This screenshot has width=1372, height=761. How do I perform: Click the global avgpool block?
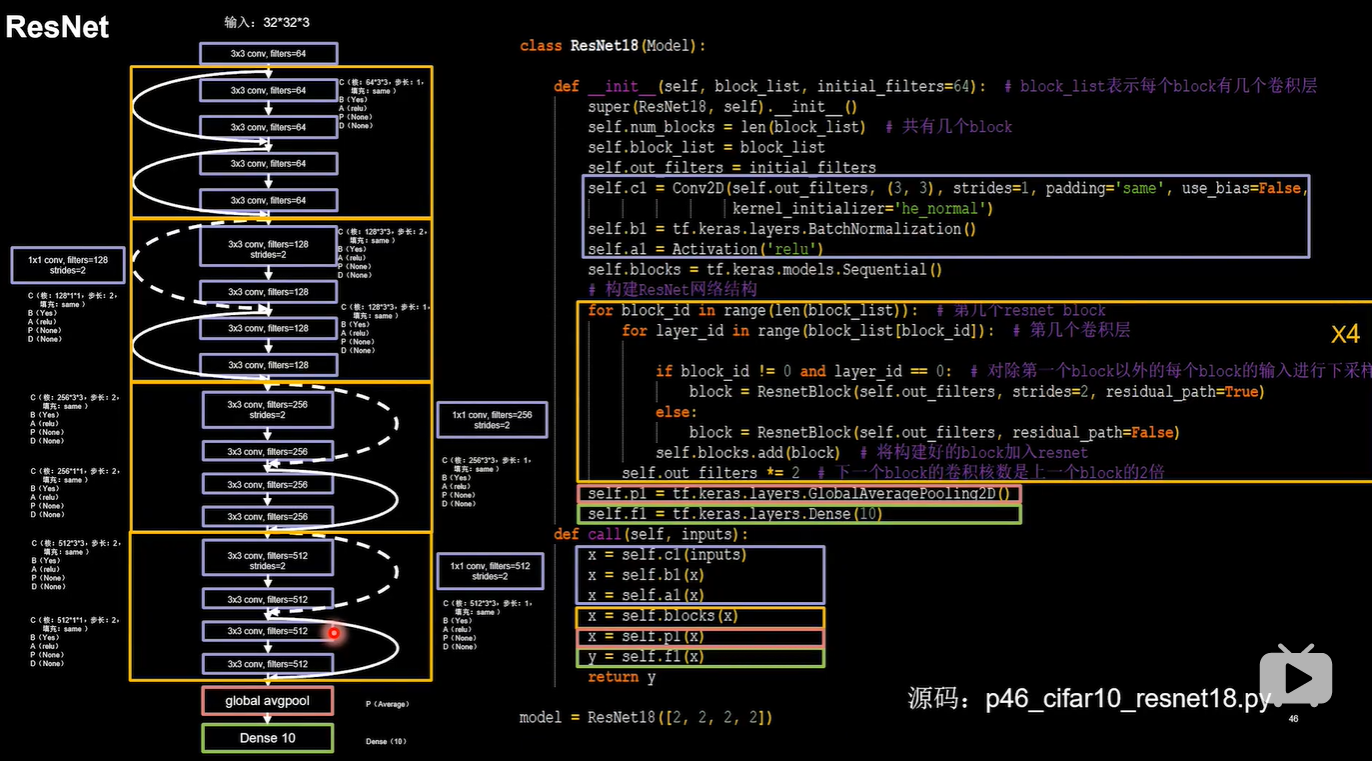click(x=267, y=700)
